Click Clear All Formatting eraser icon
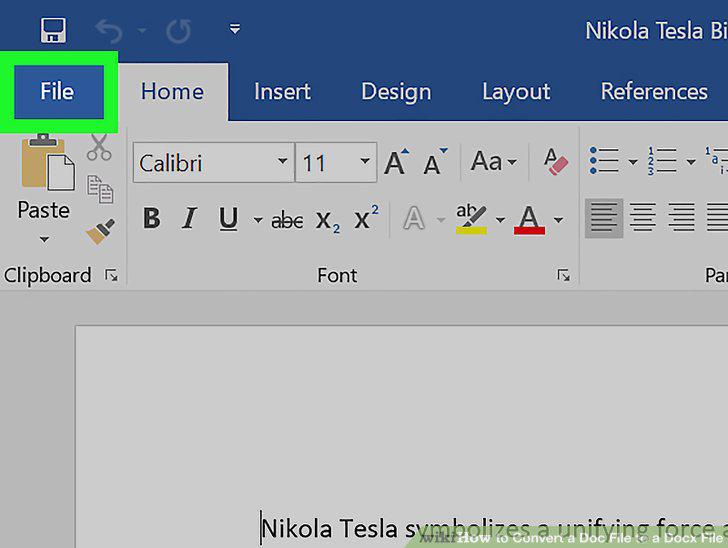This screenshot has width=728, height=548. 555,161
